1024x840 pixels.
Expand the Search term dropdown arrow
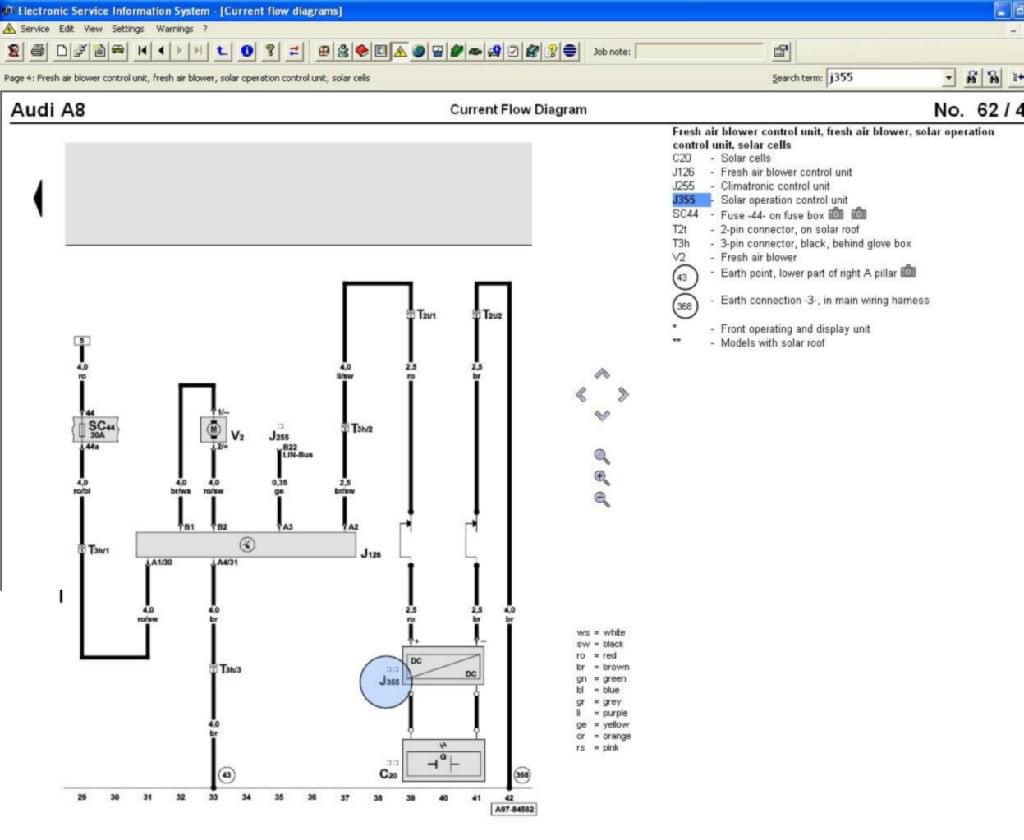pyautogui.click(x=949, y=78)
